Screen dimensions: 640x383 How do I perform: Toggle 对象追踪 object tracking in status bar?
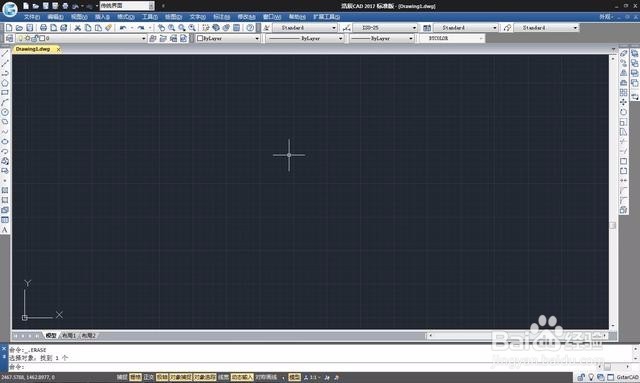205,377
